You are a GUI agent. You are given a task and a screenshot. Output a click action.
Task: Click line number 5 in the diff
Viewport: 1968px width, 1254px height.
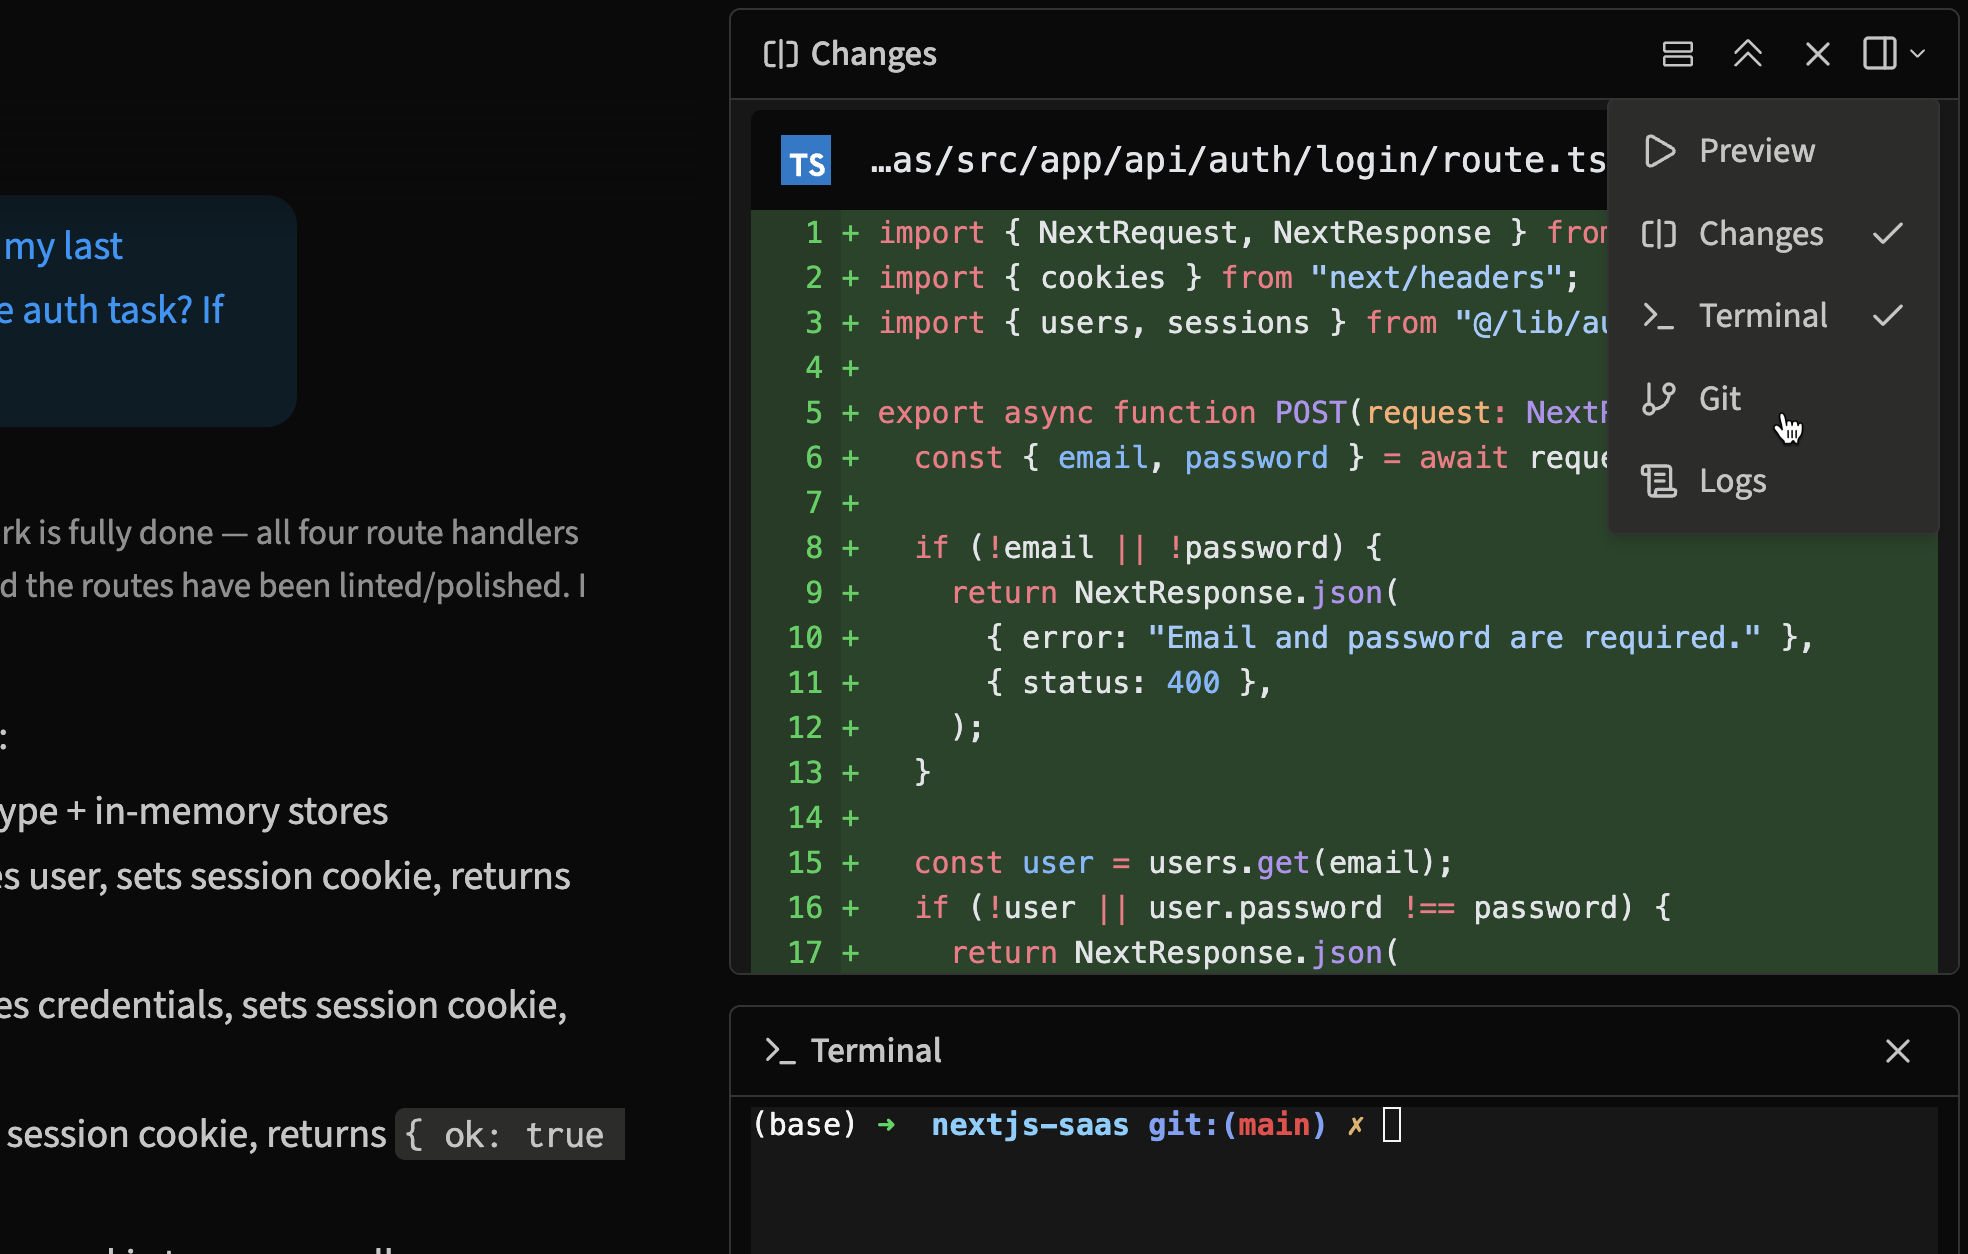point(814,413)
